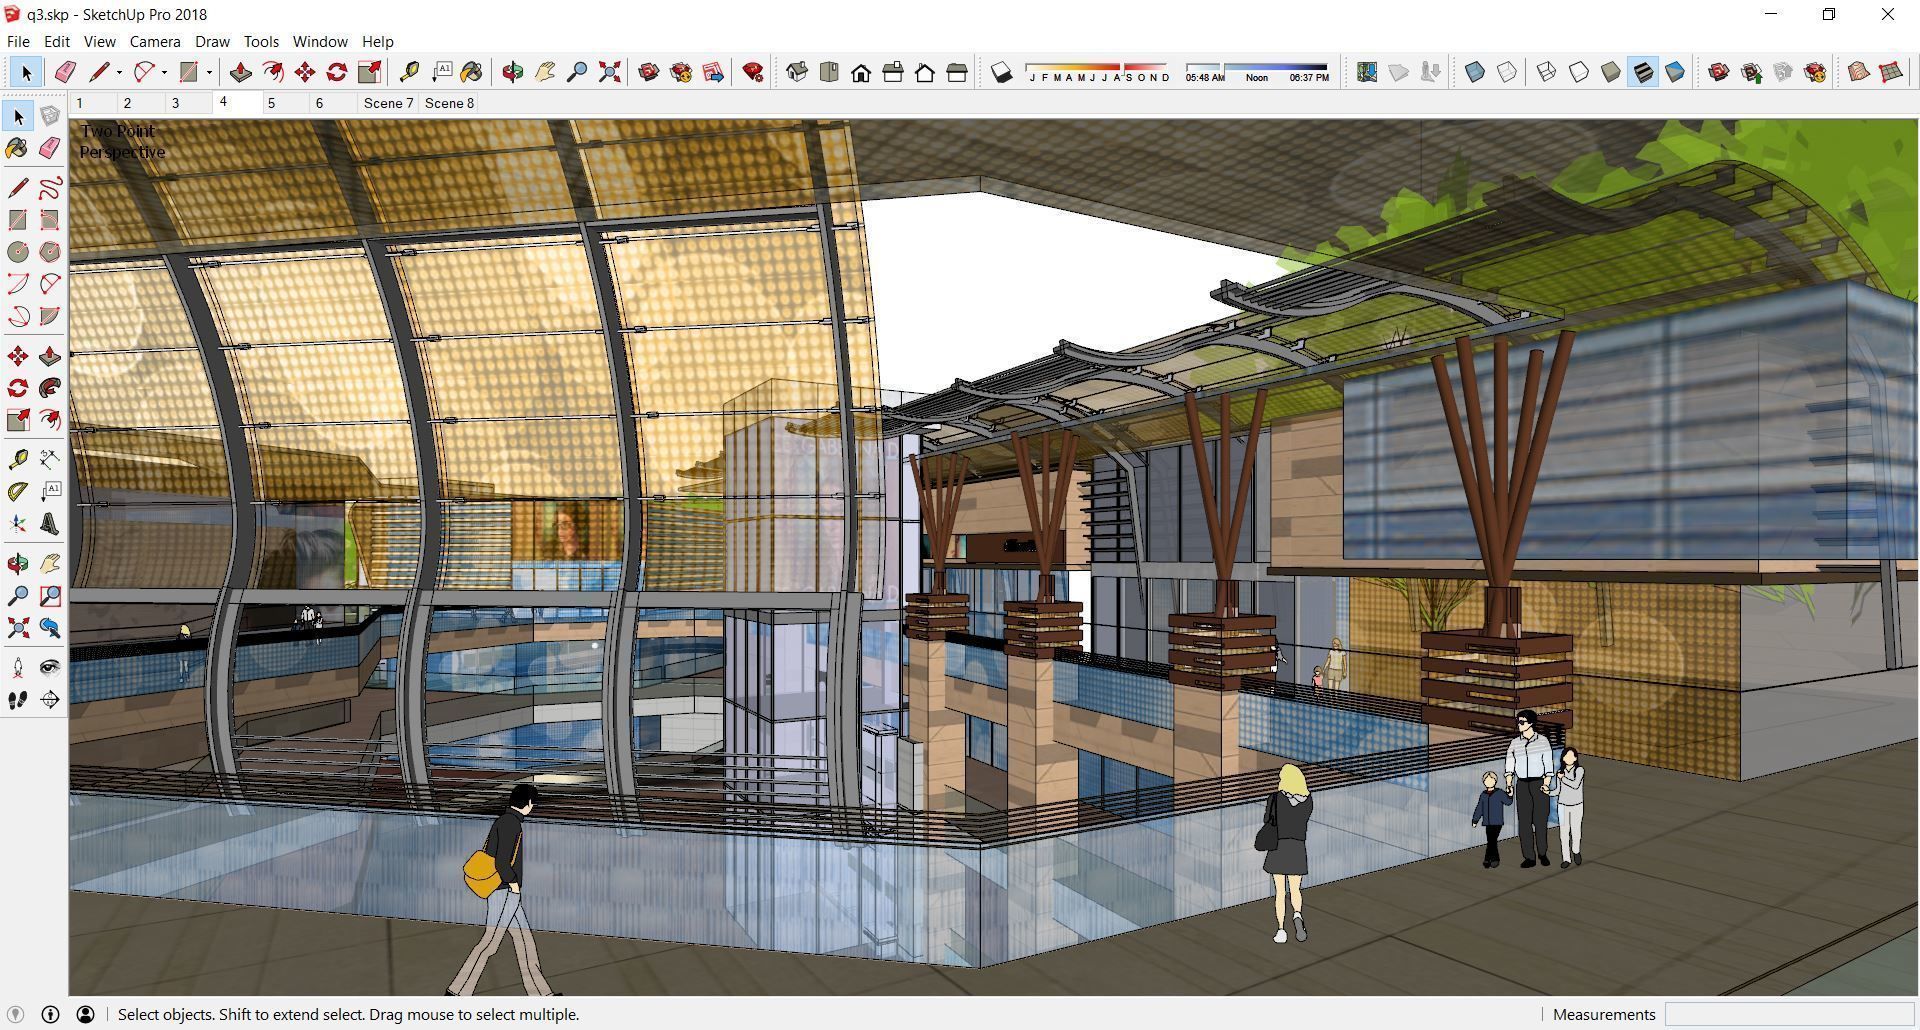Enable X-ray face style
This screenshot has height=1030, width=1920.
pyautogui.click(x=1473, y=71)
